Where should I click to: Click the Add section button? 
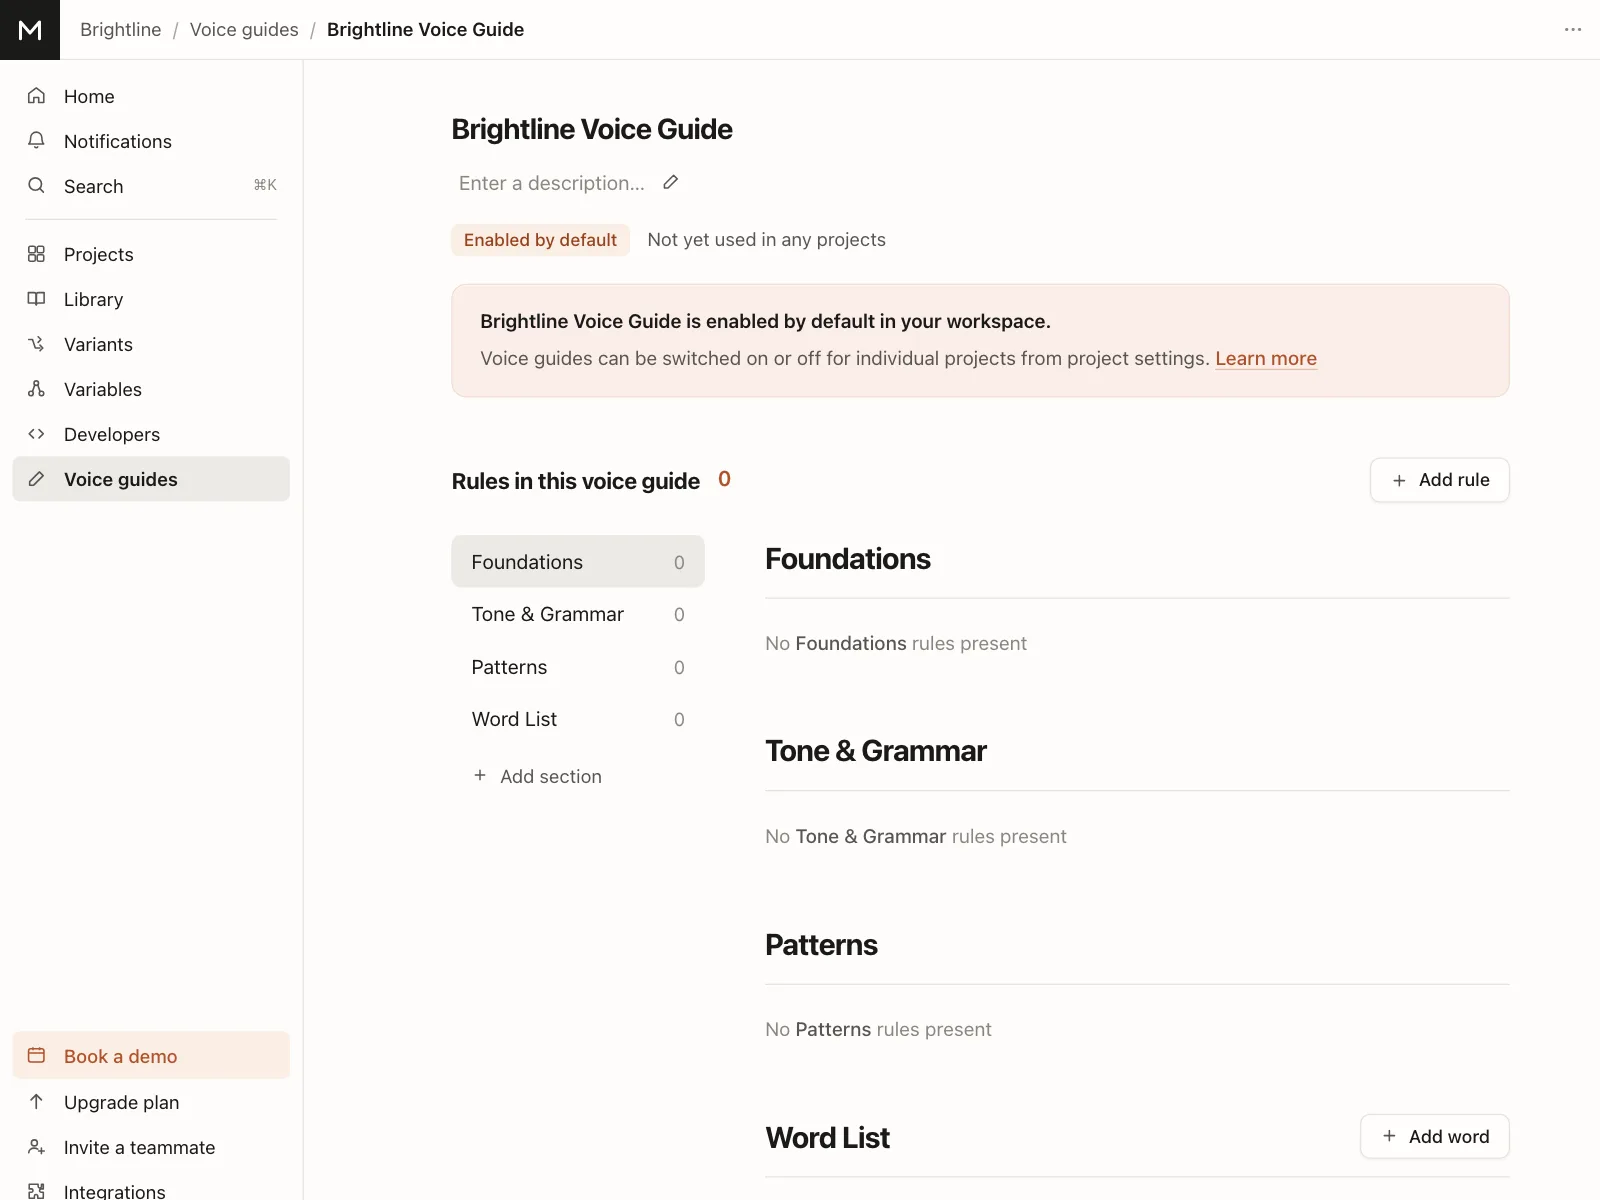click(x=537, y=776)
